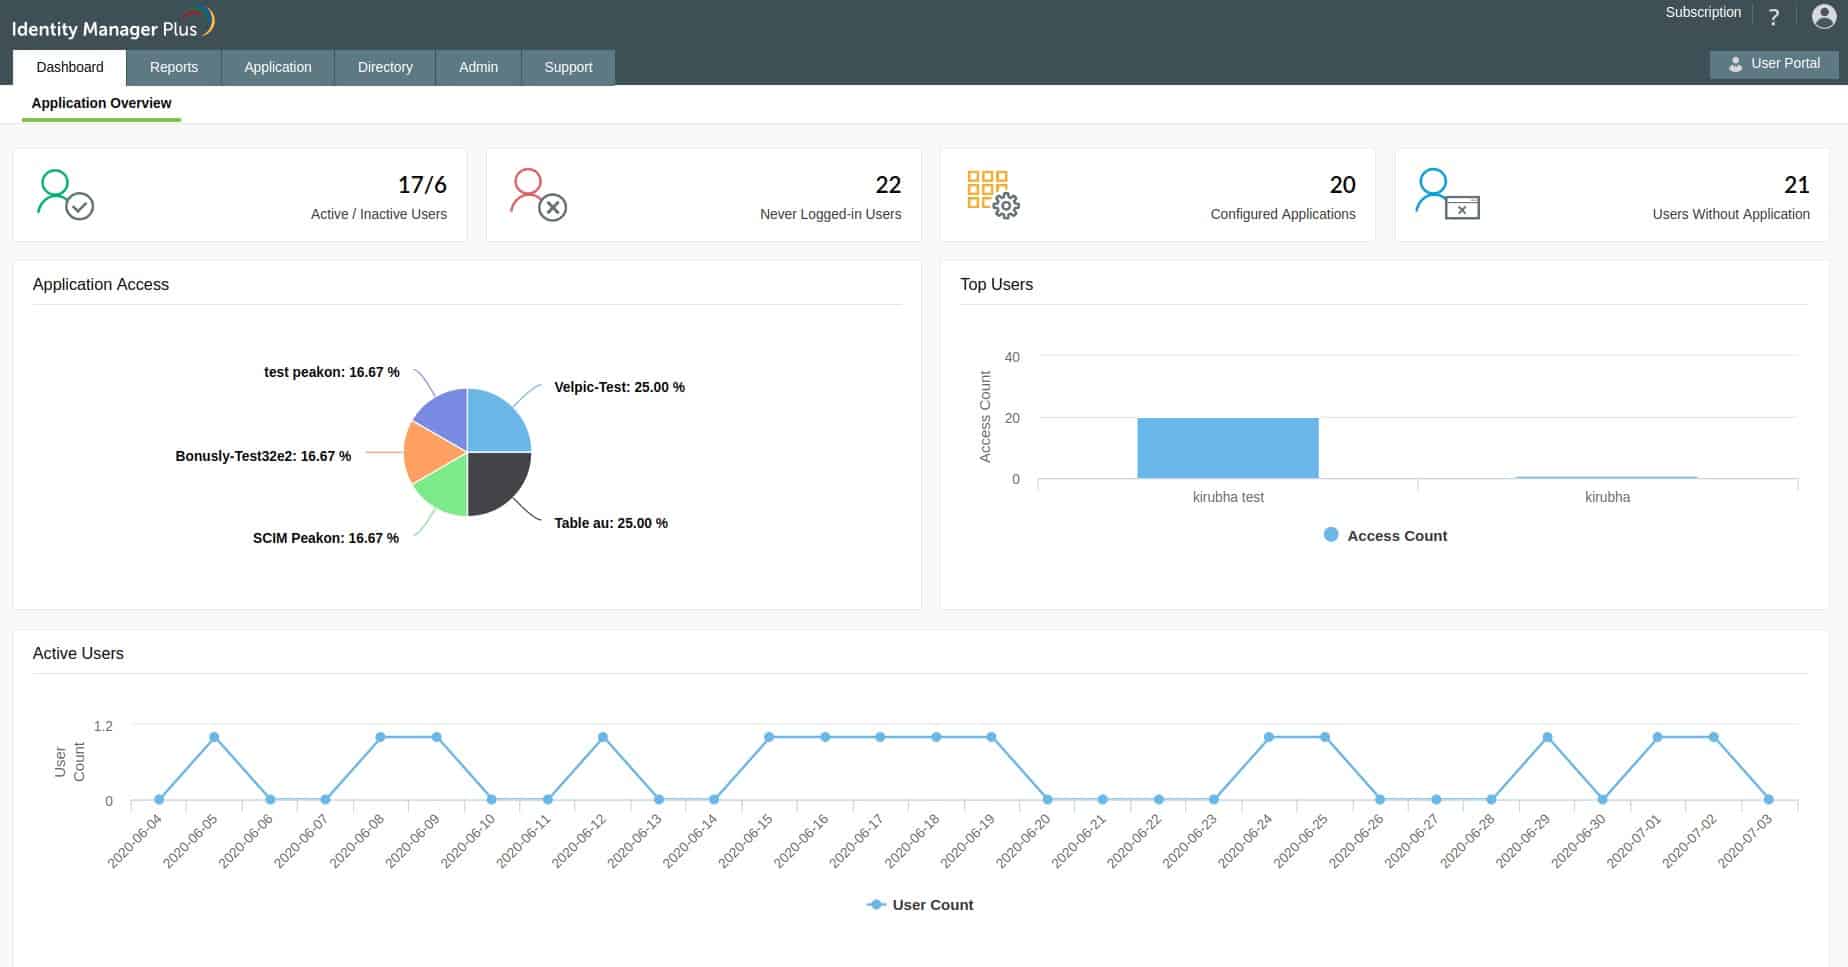Click the kirubha test axis label
The image size is (1848, 967).
[1228, 497]
